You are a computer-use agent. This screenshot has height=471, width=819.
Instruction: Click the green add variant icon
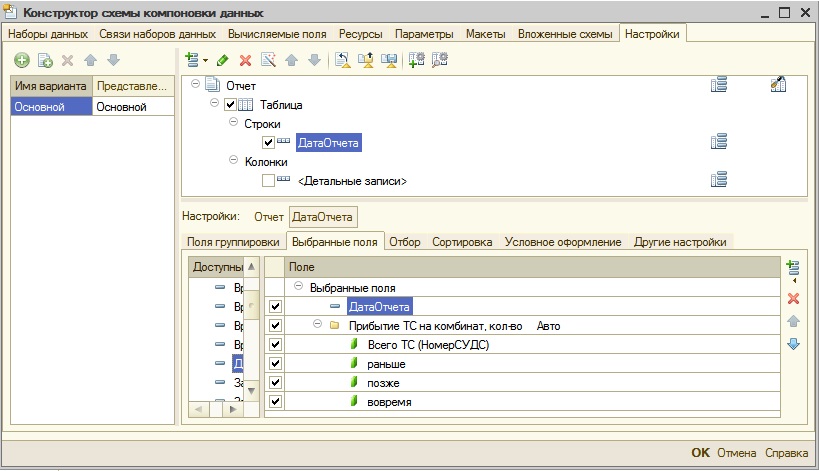click(22, 61)
